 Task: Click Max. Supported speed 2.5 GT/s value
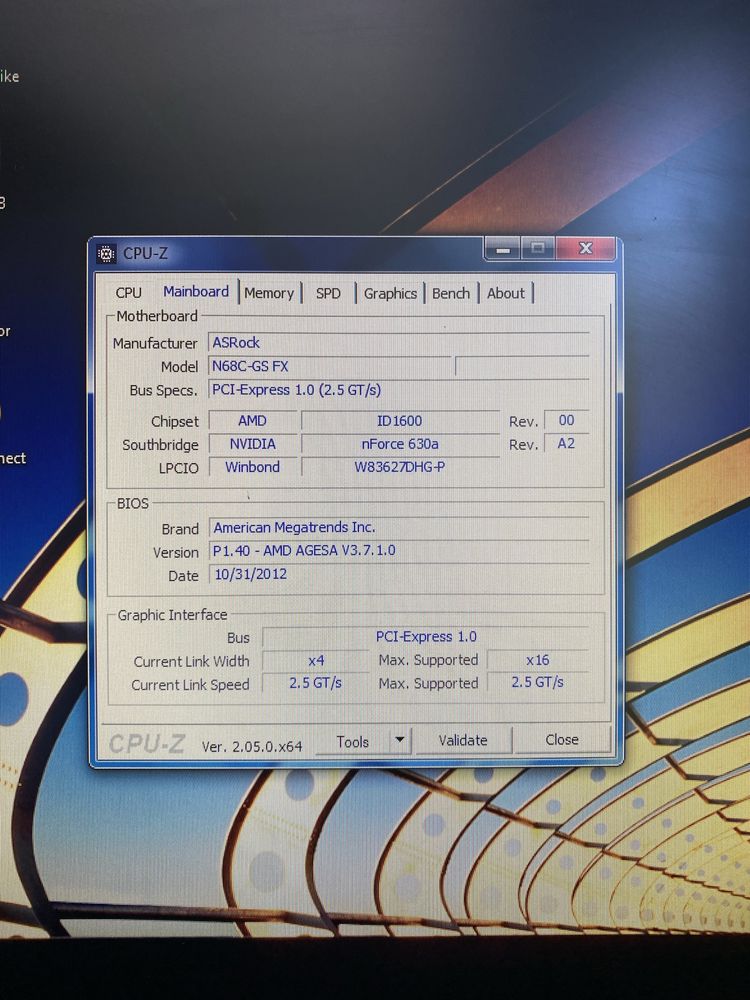click(538, 682)
